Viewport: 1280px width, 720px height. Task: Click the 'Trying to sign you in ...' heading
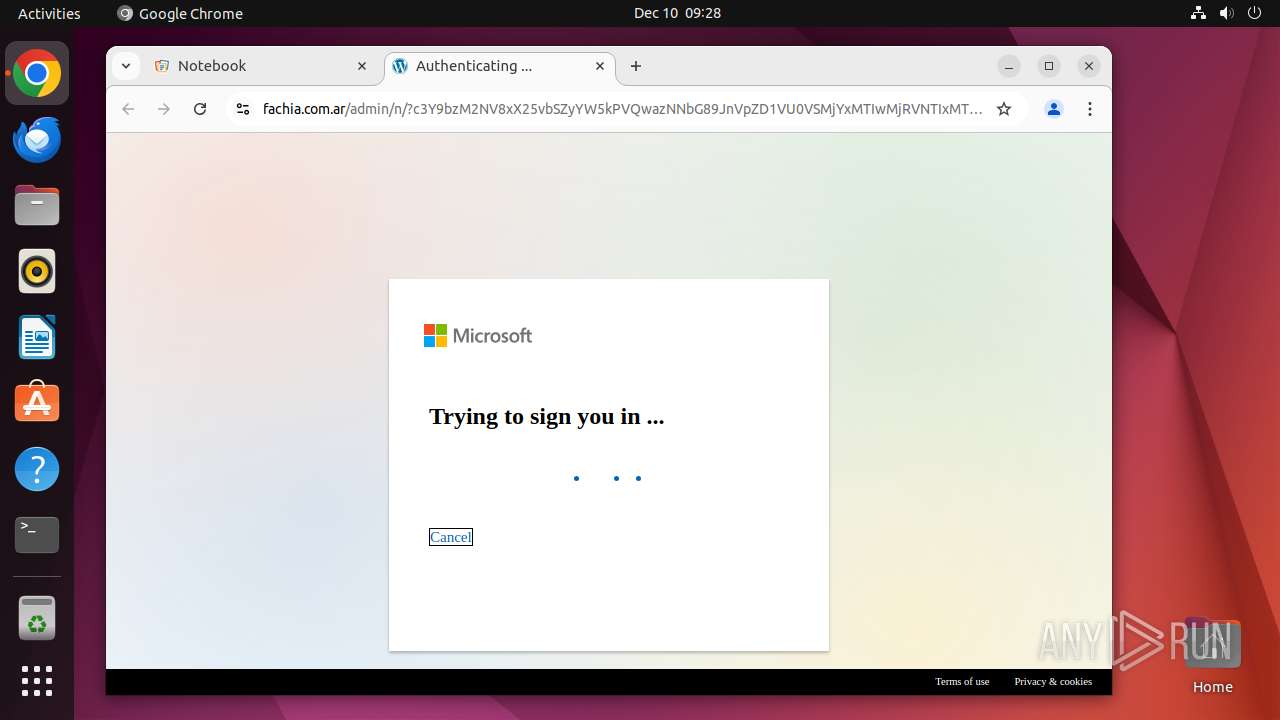coord(546,417)
